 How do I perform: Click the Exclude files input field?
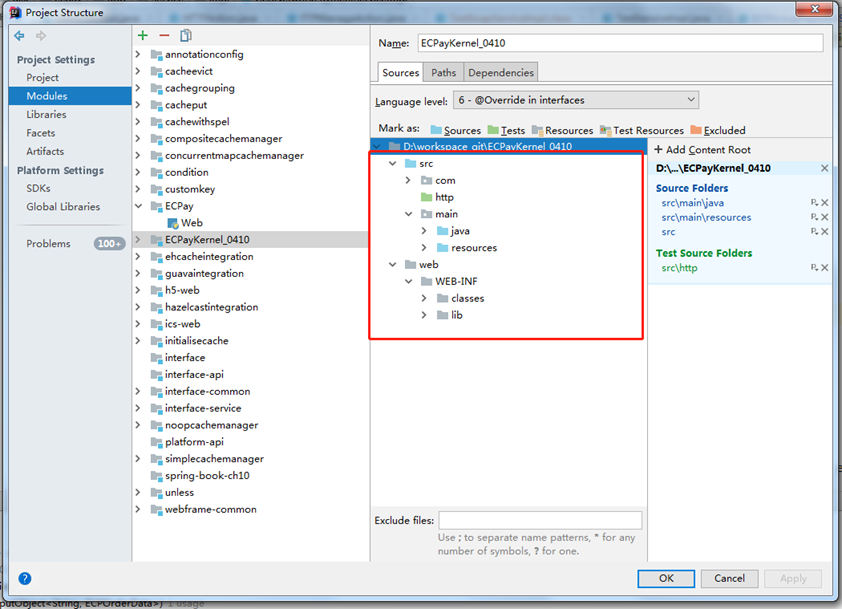point(540,520)
